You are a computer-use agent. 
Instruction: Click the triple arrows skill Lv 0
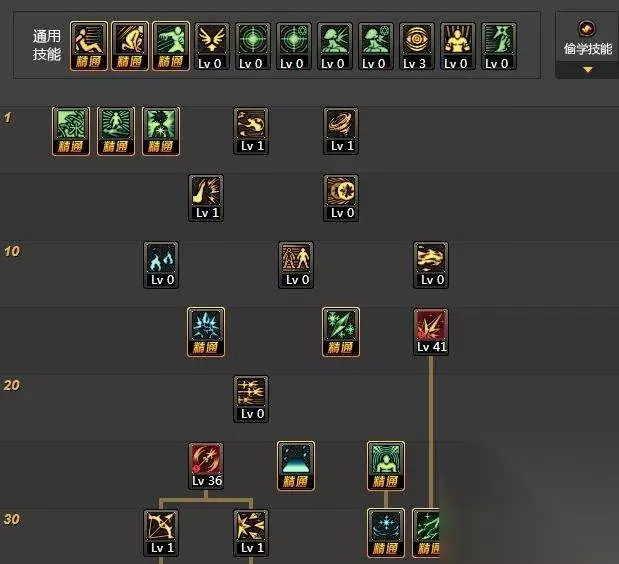251,399
